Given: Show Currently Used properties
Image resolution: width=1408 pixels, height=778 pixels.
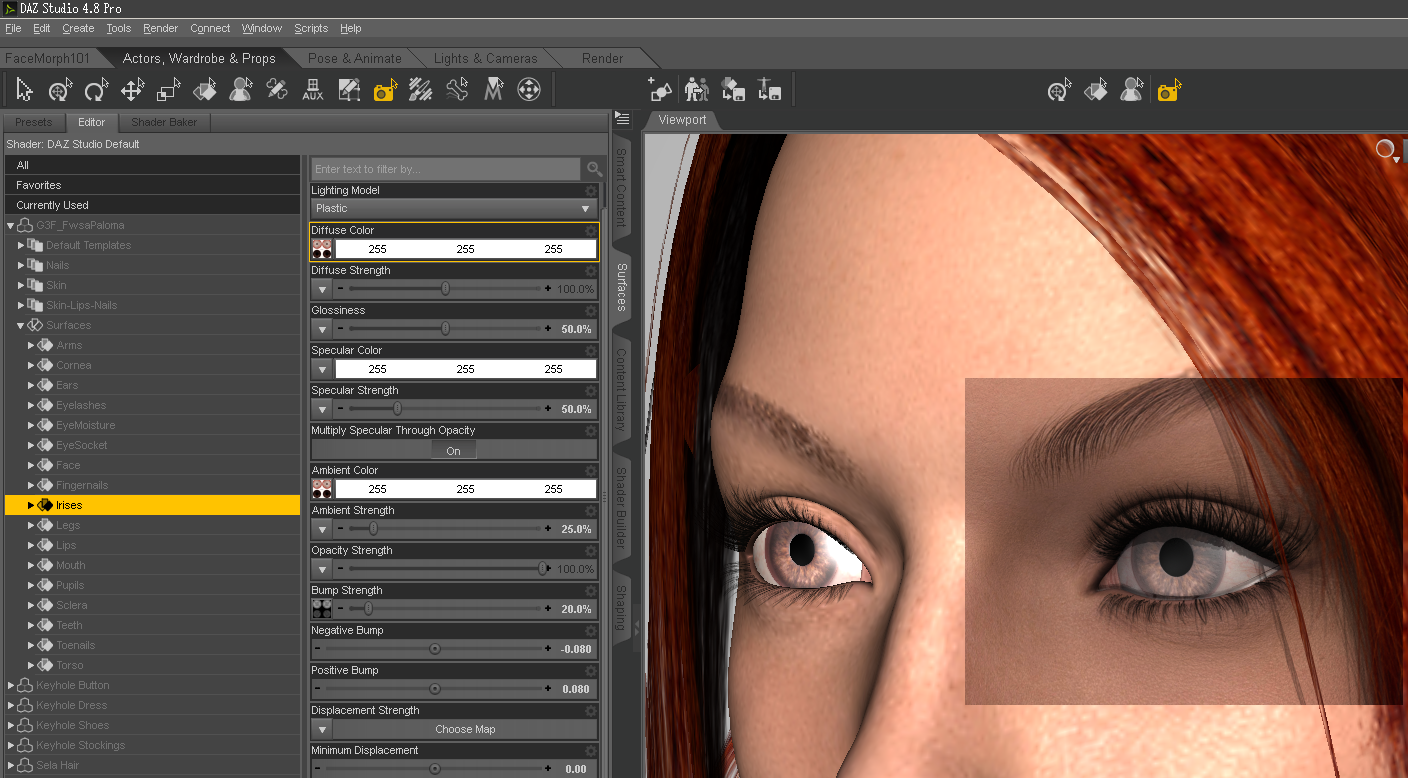Looking at the screenshot, I should (x=152, y=205).
